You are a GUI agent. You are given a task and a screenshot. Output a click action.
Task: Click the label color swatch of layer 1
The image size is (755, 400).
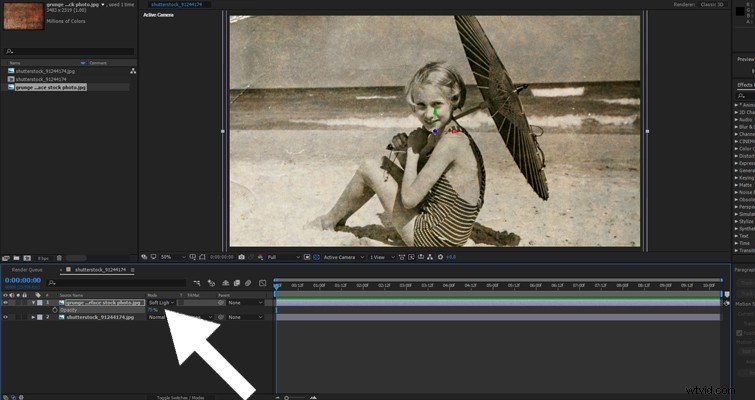click(39, 303)
